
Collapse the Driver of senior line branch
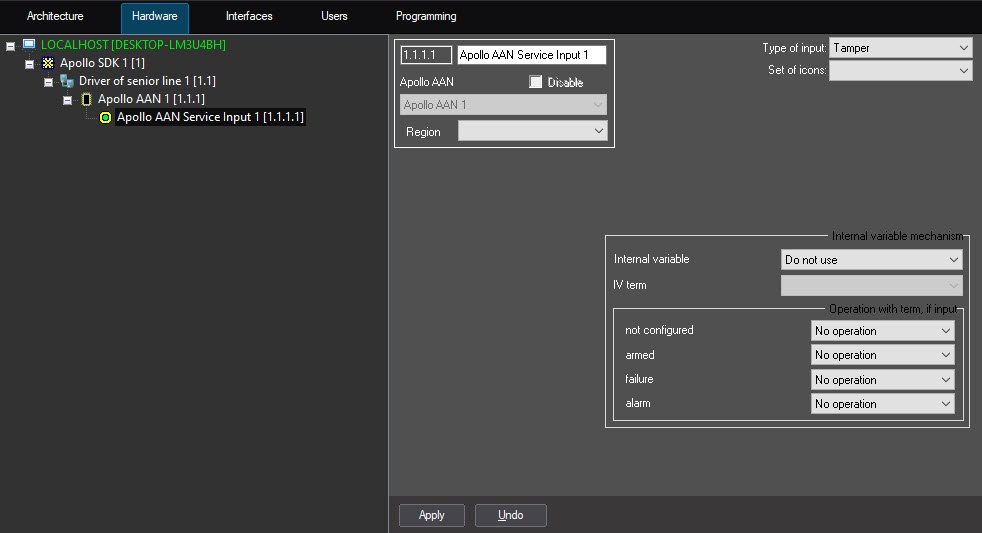click(48, 82)
